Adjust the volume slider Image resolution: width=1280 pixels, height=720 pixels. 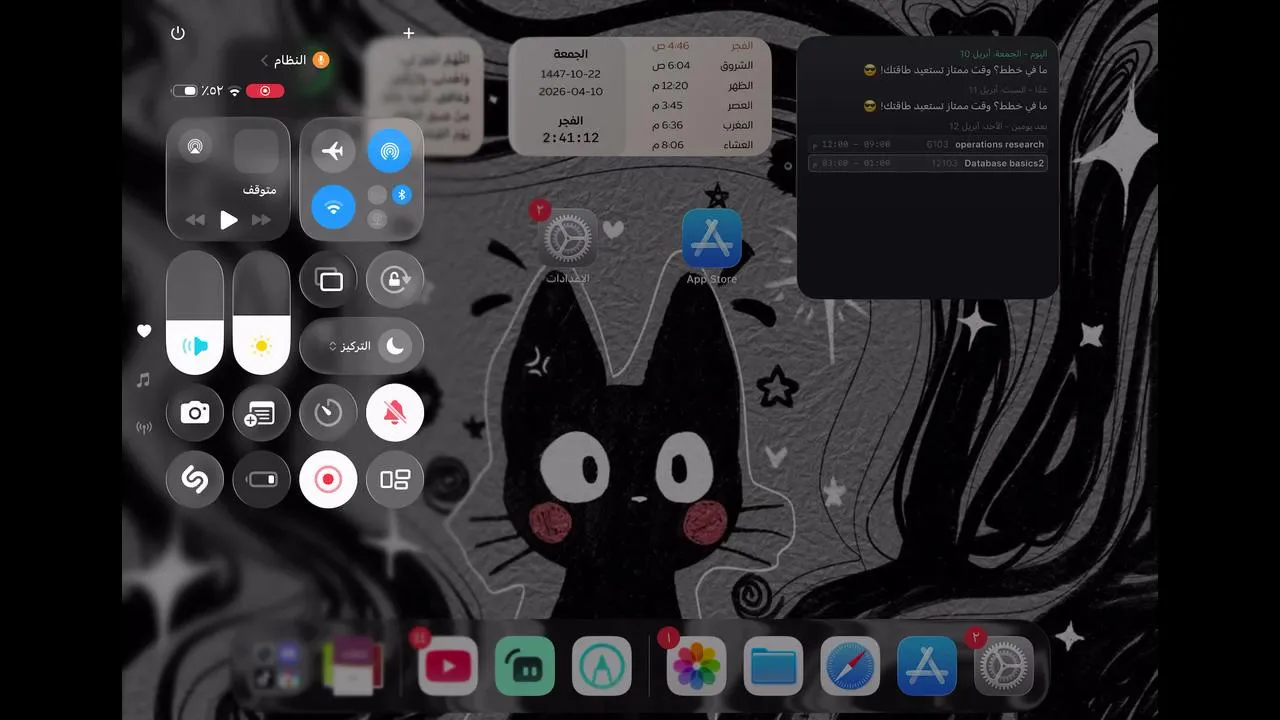pos(194,313)
